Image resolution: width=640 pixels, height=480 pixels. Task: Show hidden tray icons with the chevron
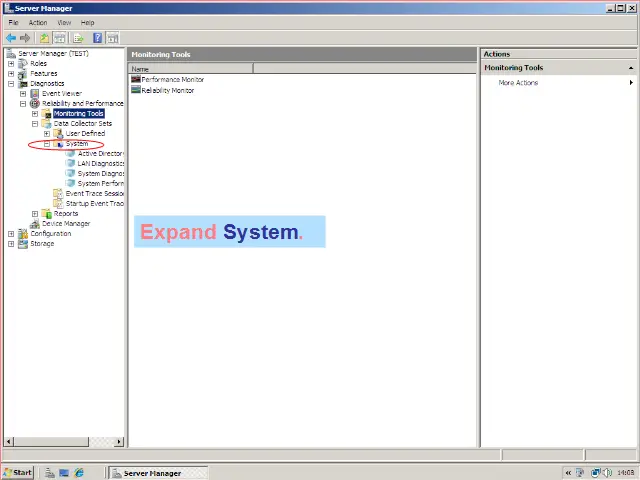pyautogui.click(x=568, y=473)
